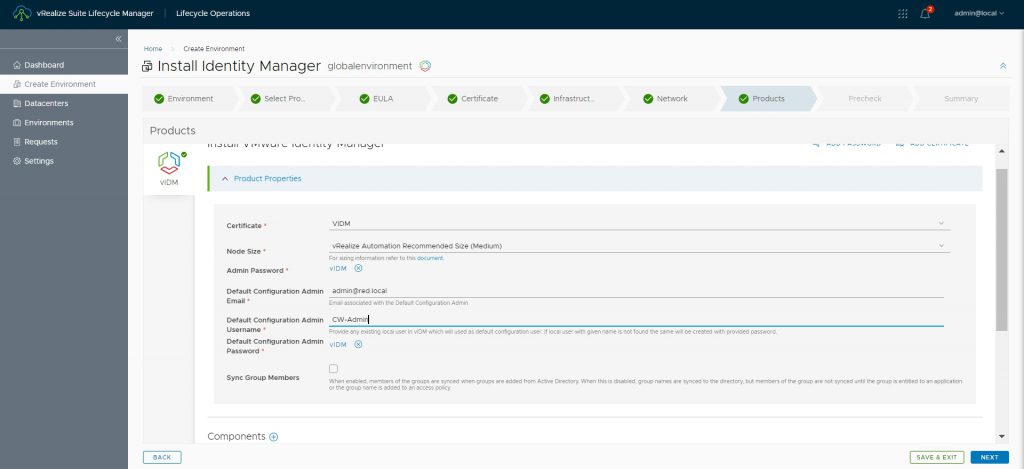1024x469 pixels.
Task: Go to Infrastructure wizard step
Action: 574,99
